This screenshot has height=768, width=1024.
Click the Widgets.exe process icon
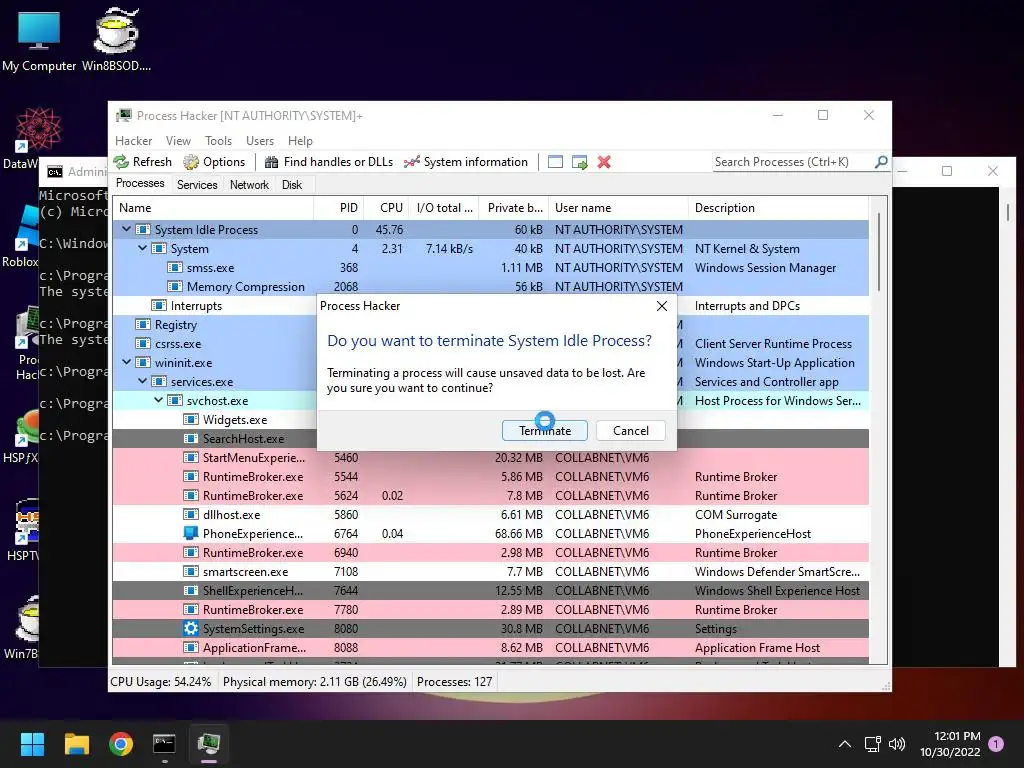click(x=191, y=419)
